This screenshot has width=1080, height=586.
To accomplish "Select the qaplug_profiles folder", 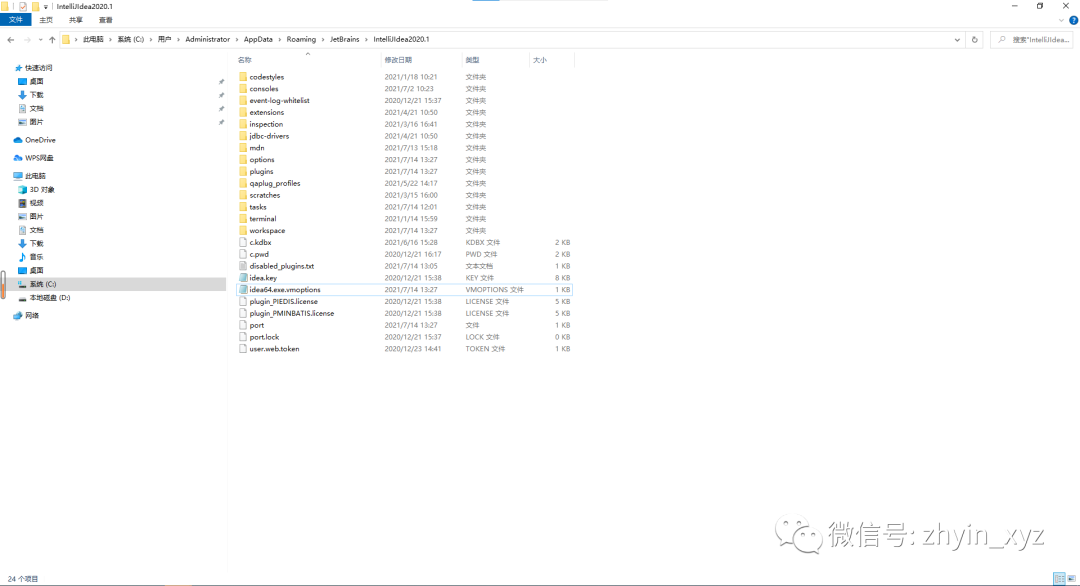I will coord(274,183).
